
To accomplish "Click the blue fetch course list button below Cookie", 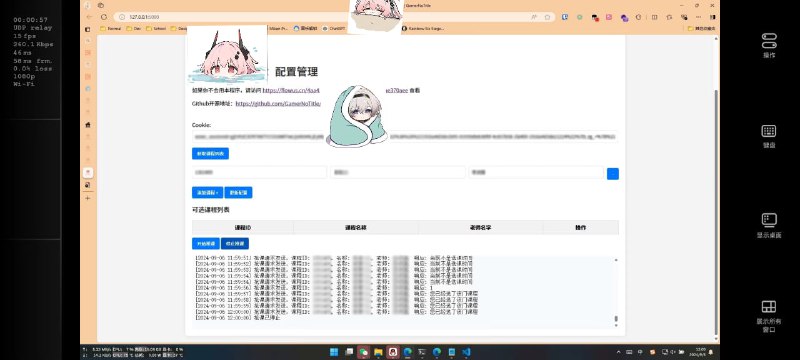I will click(210, 153).
